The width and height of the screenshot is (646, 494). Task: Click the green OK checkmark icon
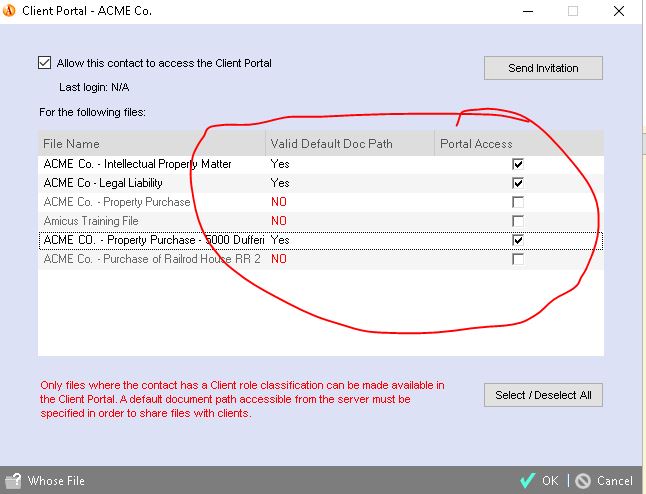click(x=527, y=480)
